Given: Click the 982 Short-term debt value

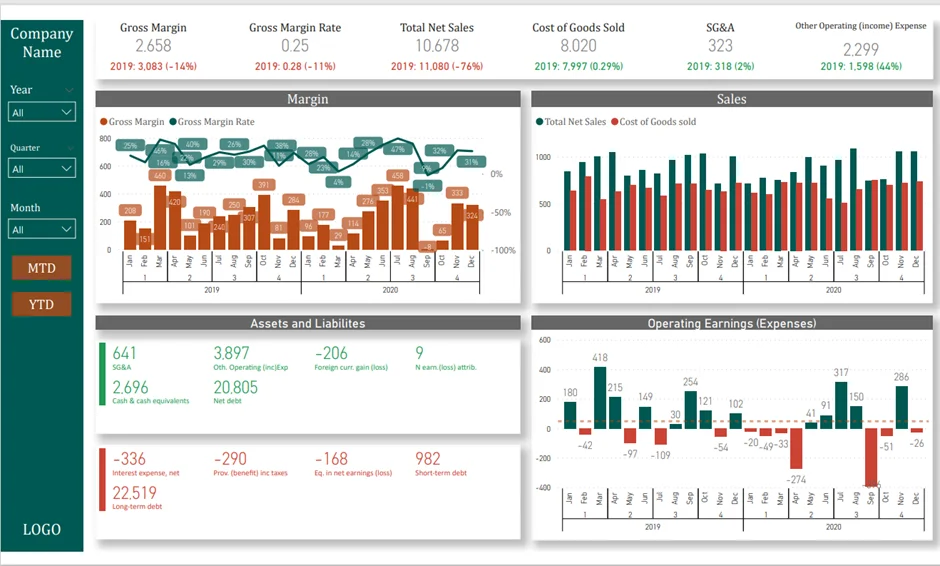Looking at the screenshot, I should pos(428,459).
